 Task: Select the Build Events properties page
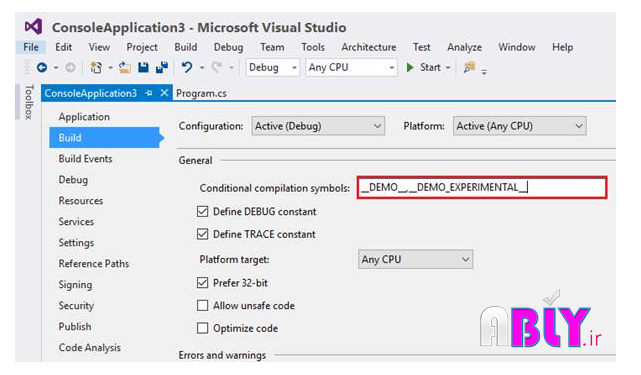(85, 159)
